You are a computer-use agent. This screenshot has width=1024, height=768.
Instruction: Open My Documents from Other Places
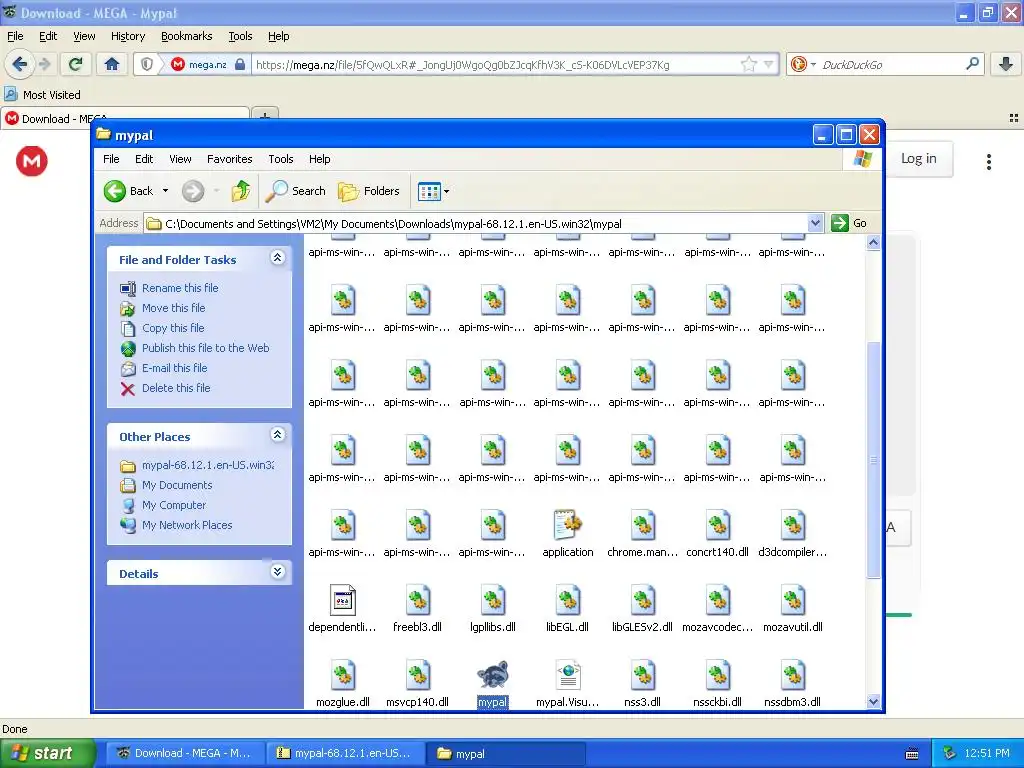pos(177,485)
